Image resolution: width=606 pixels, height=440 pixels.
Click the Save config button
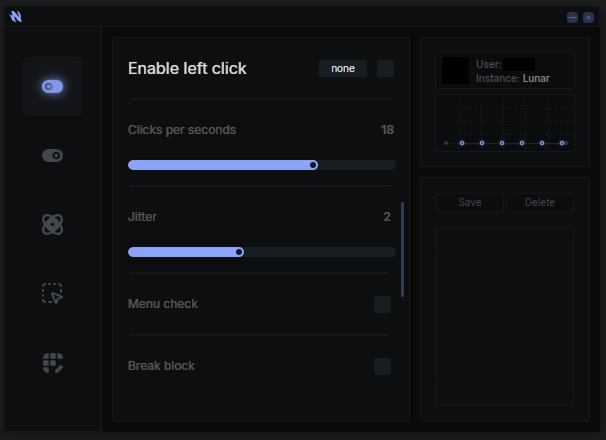[470, 202]
